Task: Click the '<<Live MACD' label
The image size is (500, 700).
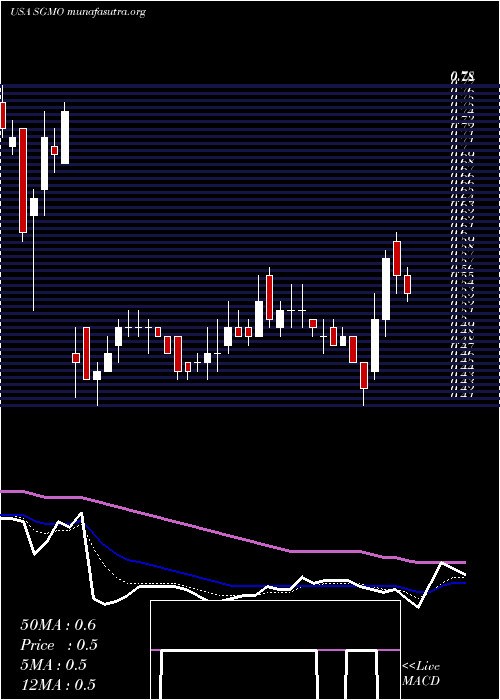Action: (421, 674)
